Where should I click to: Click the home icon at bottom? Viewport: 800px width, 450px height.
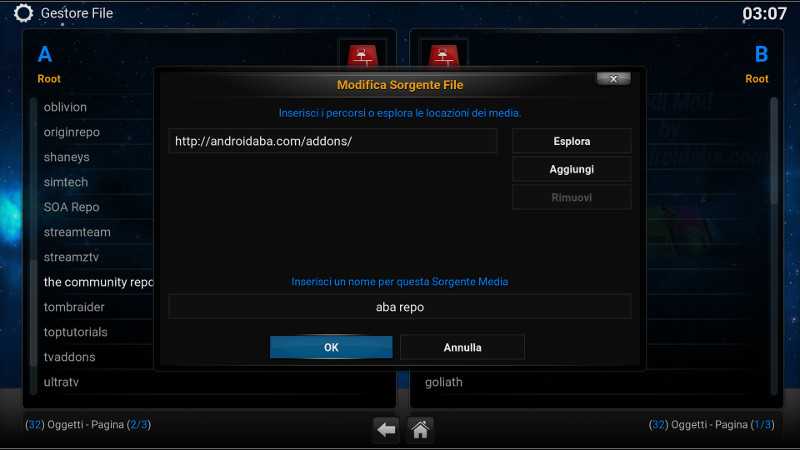420,430
